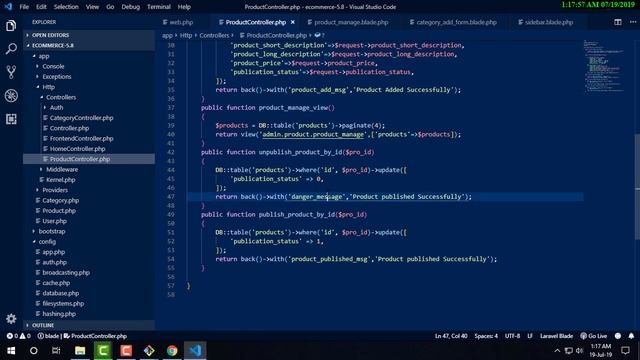Viewport: 640px width, 360px height.
Task: Open the green Camtasia taskbar icon
Action: point(103,351)
